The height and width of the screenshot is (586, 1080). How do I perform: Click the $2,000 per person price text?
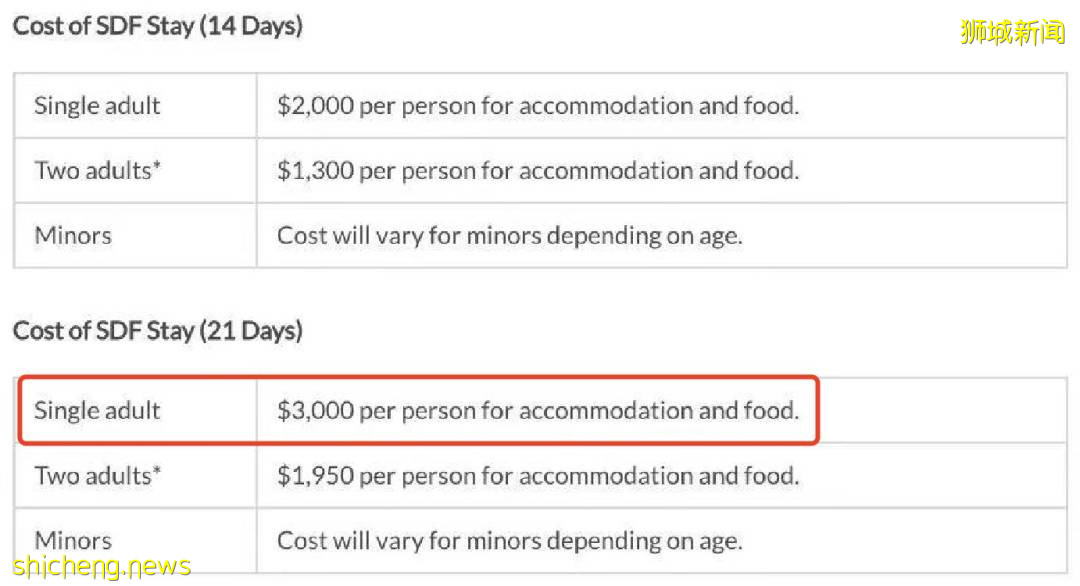click(x=537, y=106)
